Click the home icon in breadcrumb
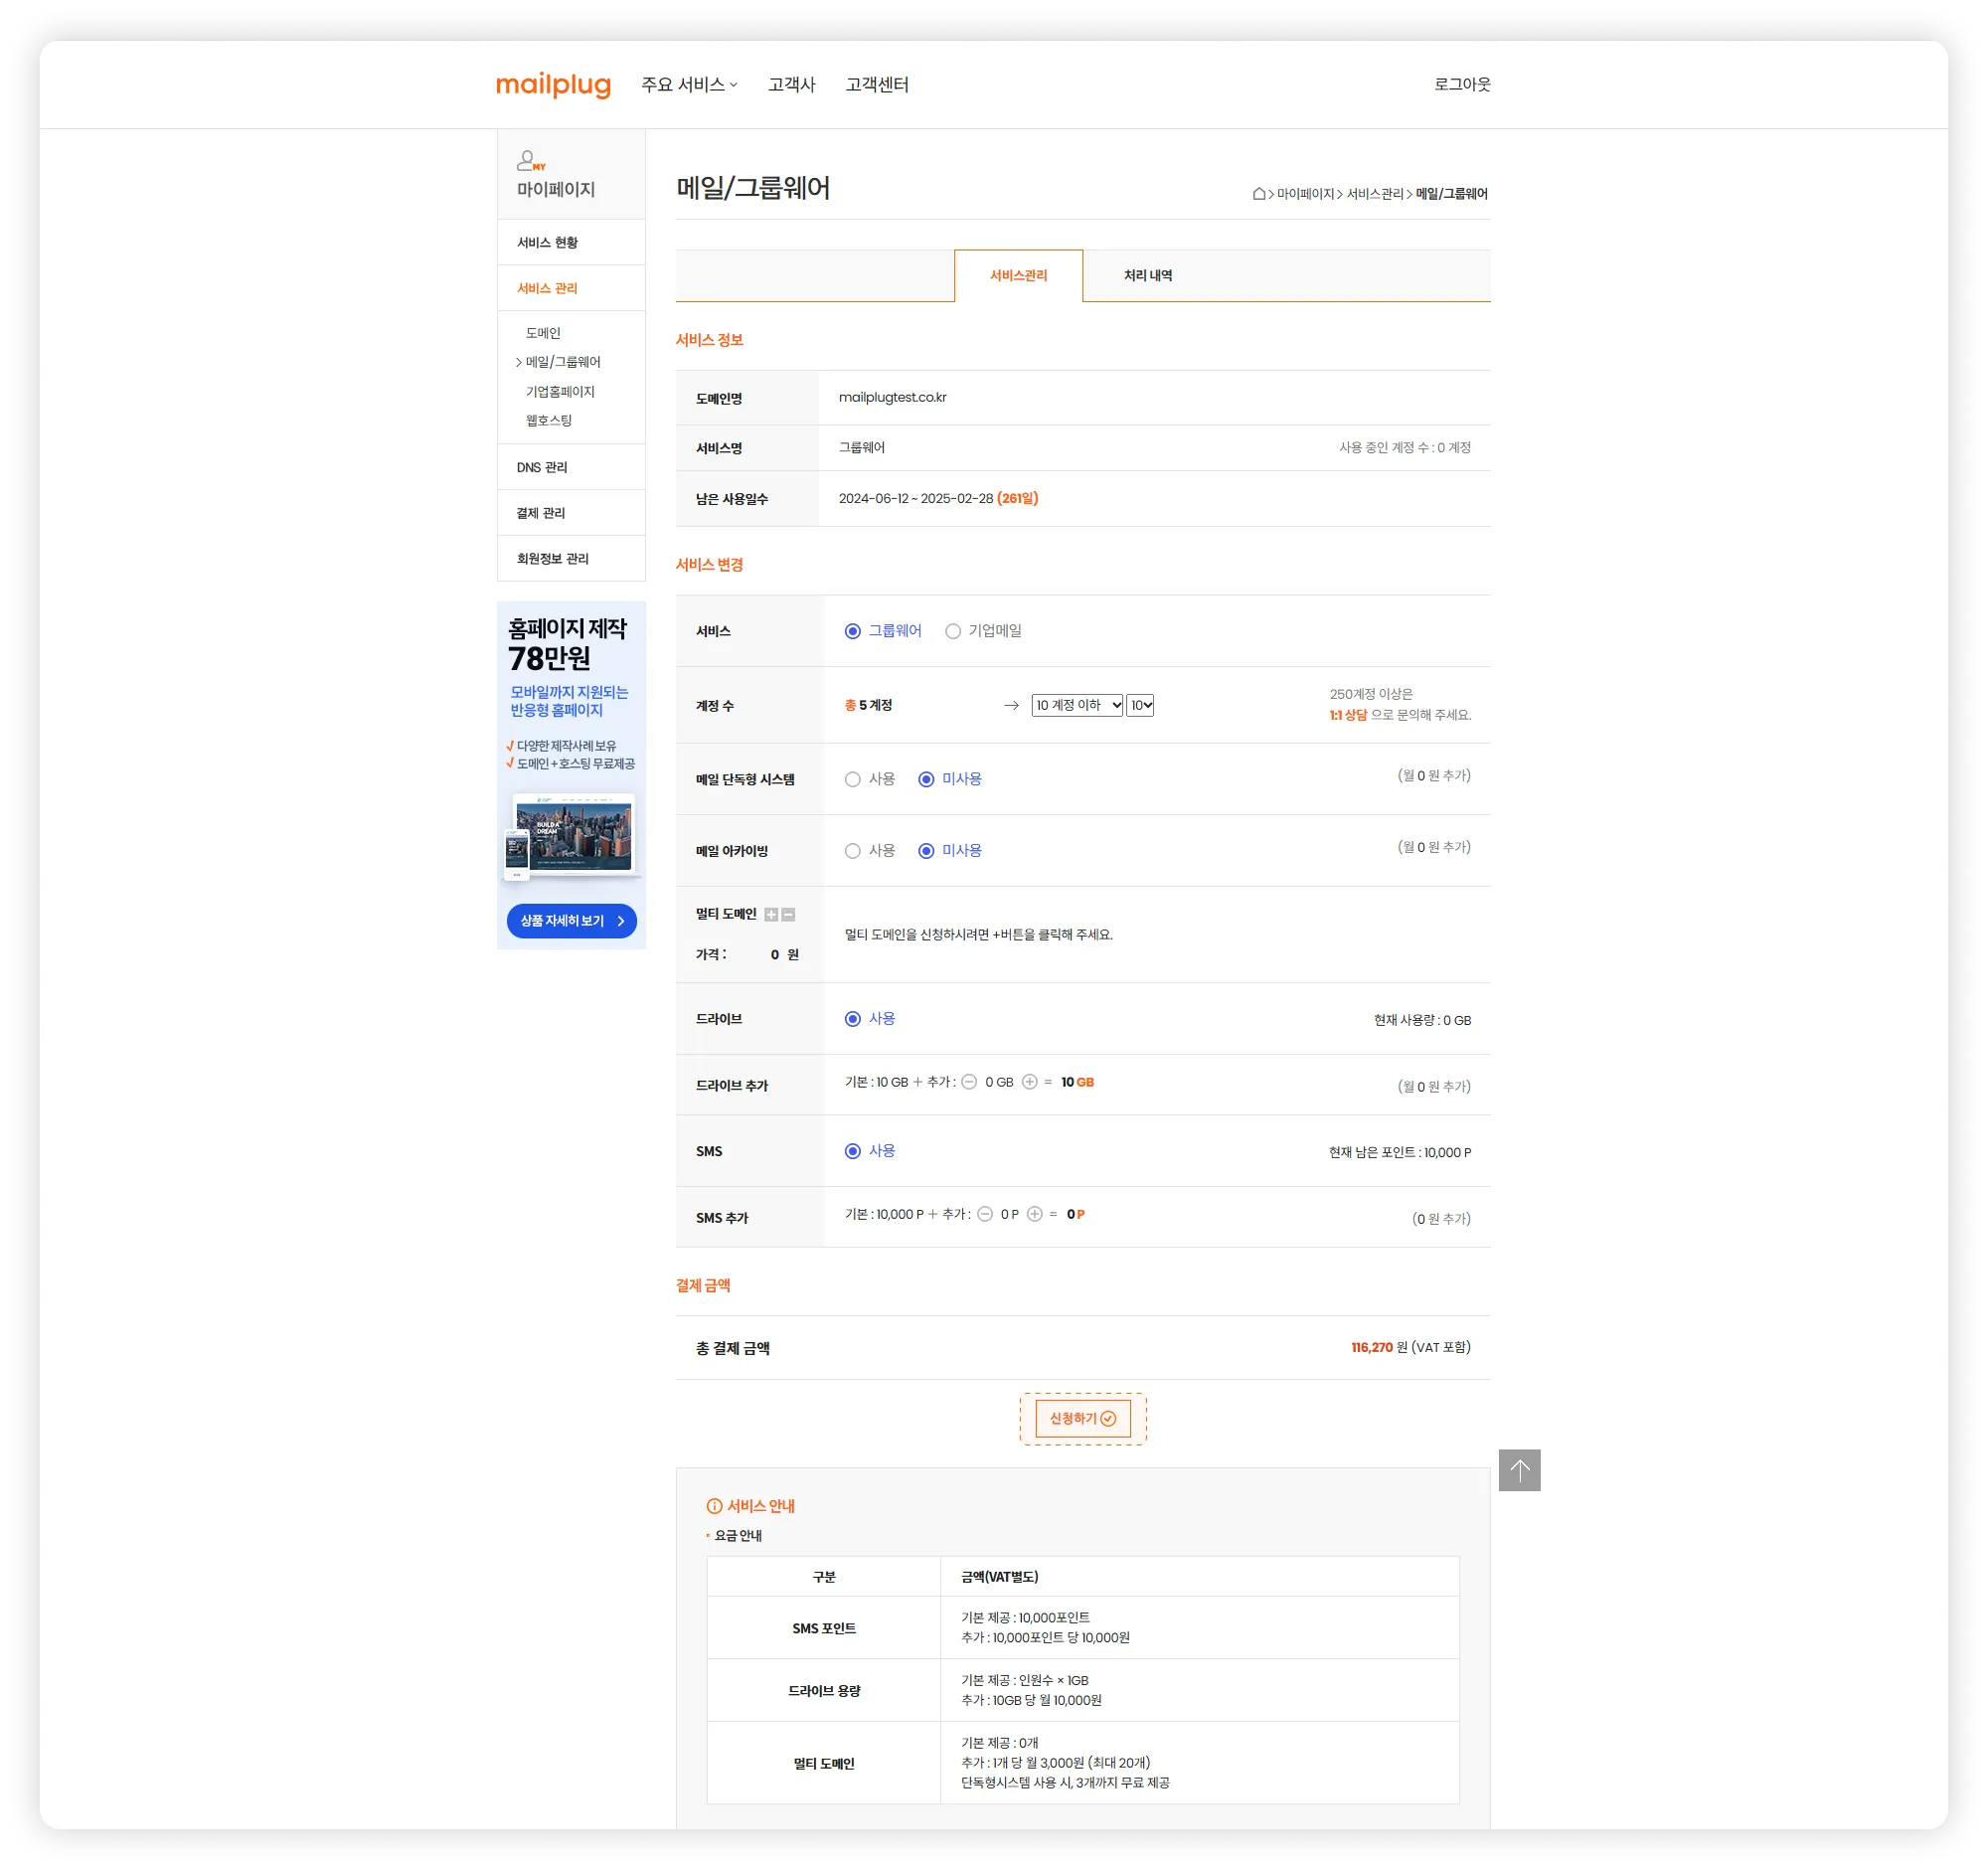 click(x=1259, y=194)
